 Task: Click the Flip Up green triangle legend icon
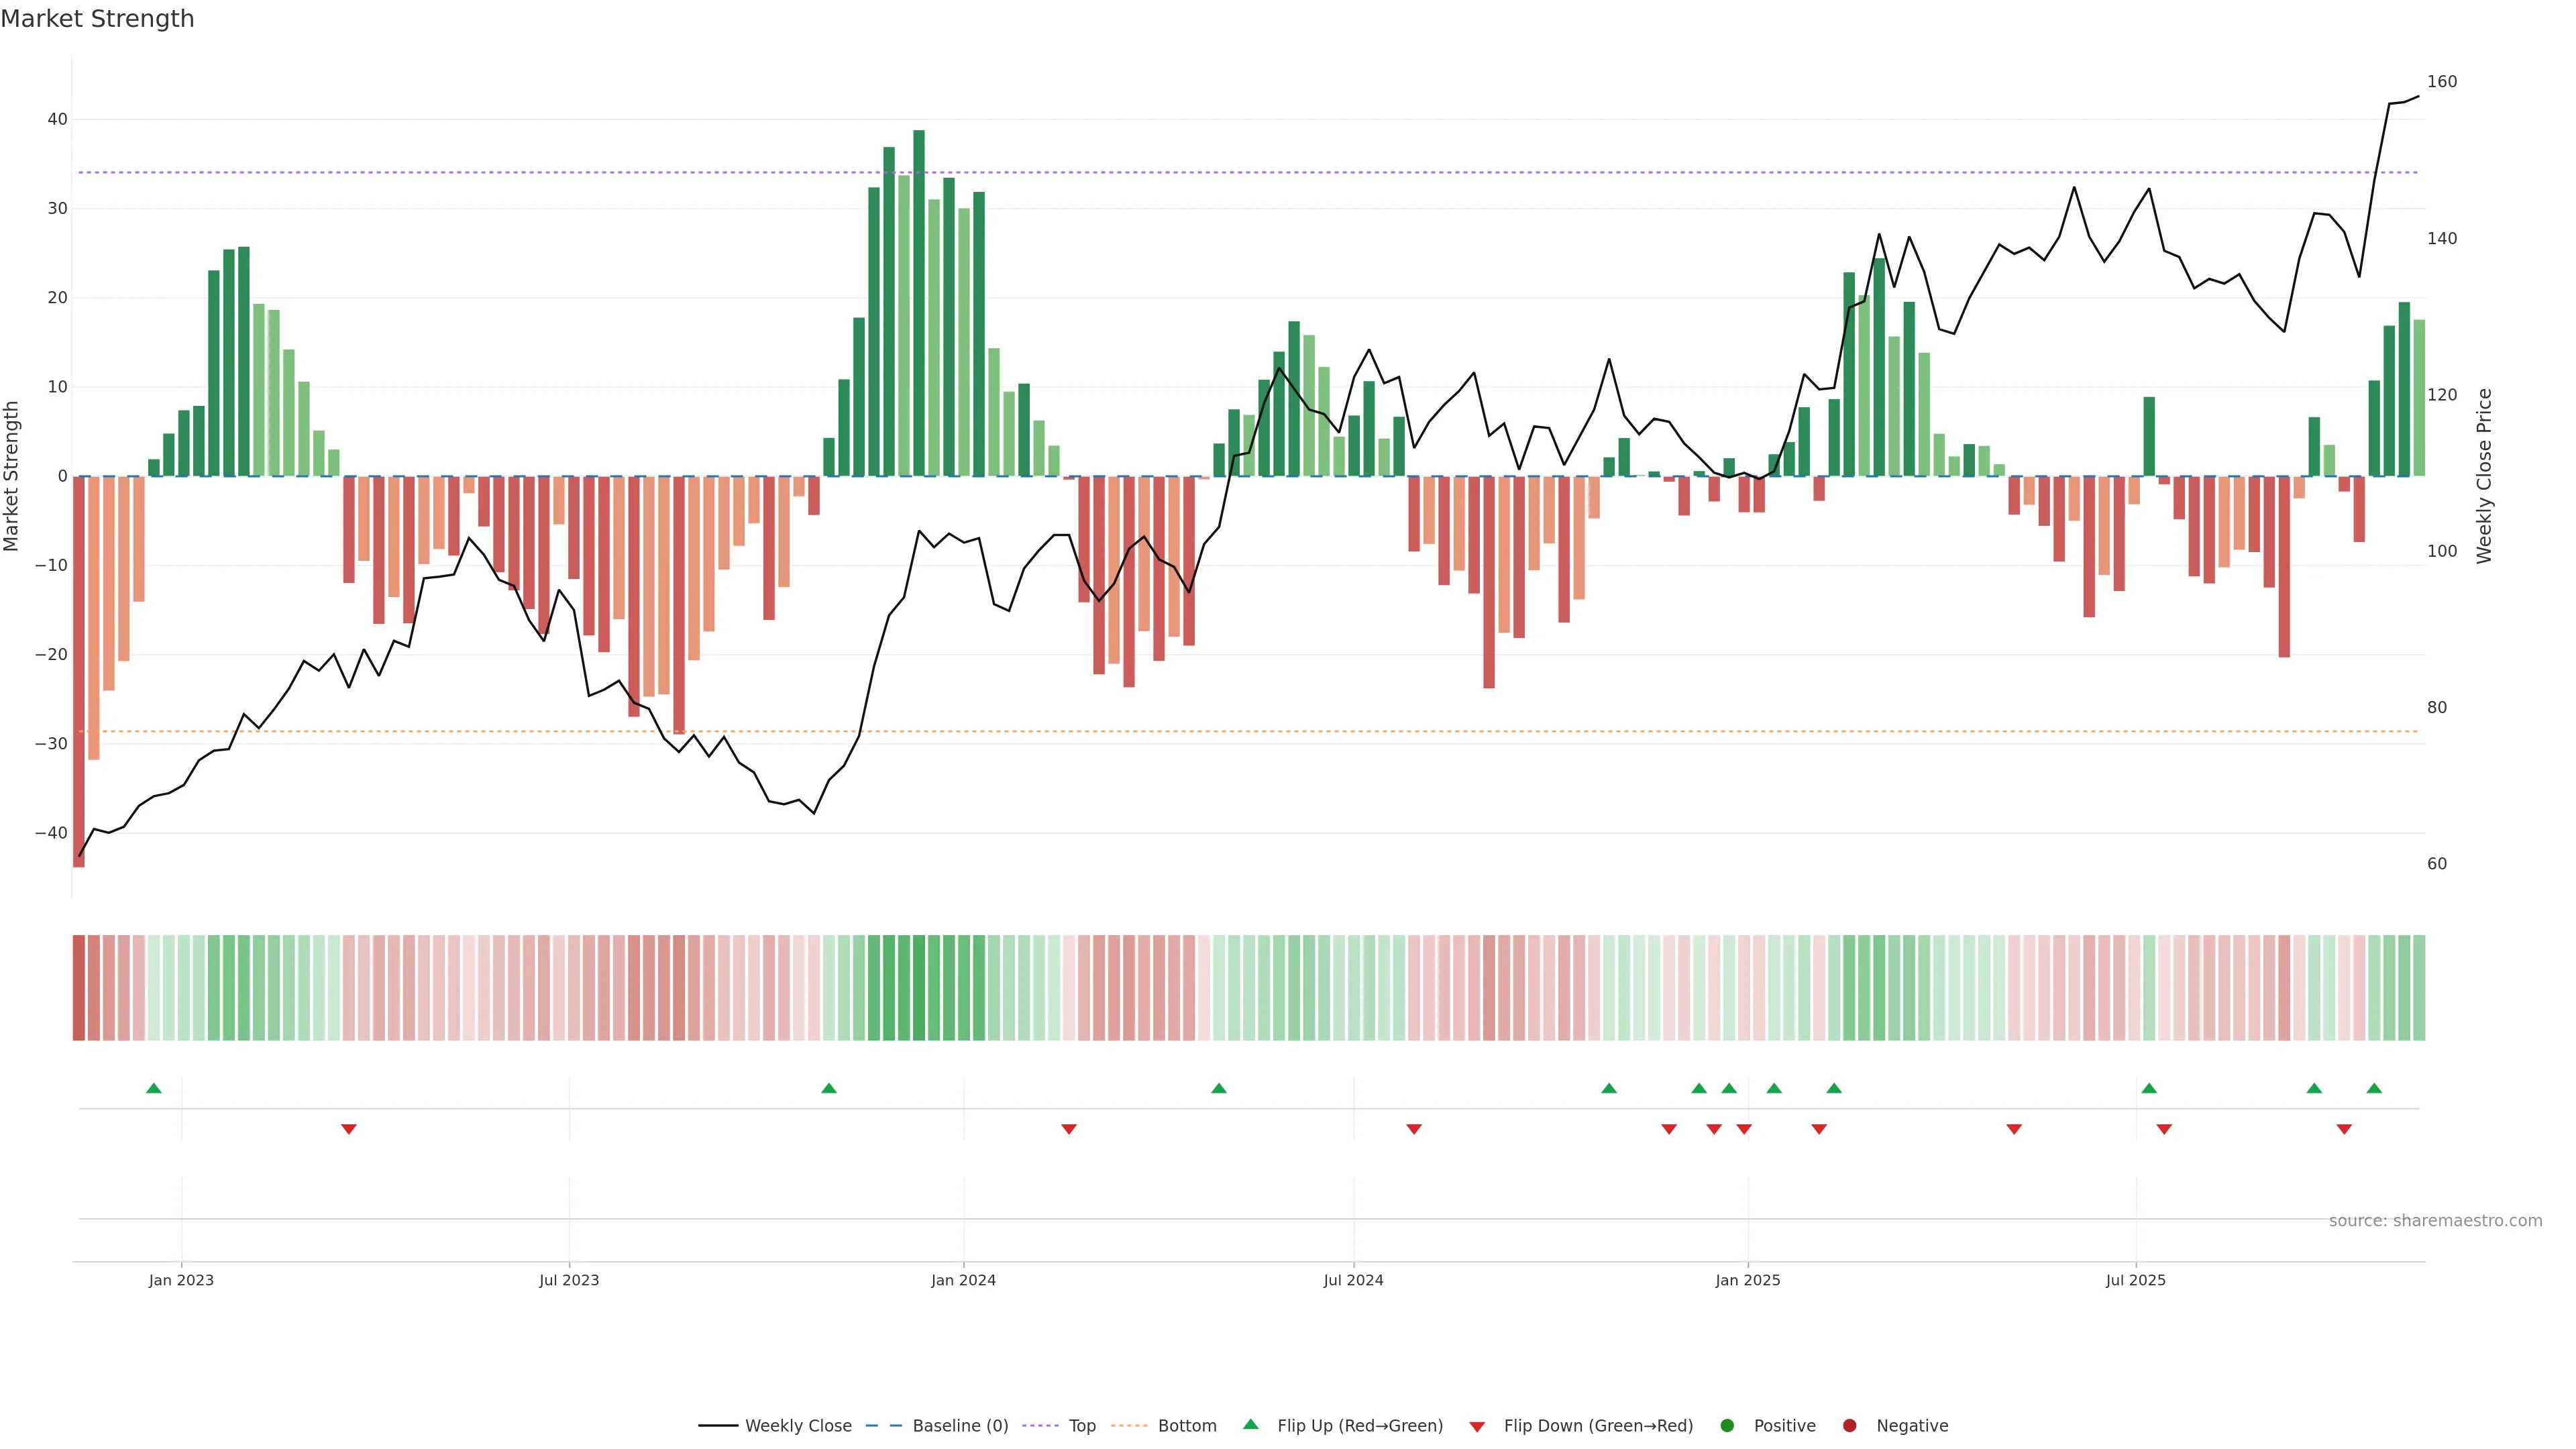tap(1250, 1425)
